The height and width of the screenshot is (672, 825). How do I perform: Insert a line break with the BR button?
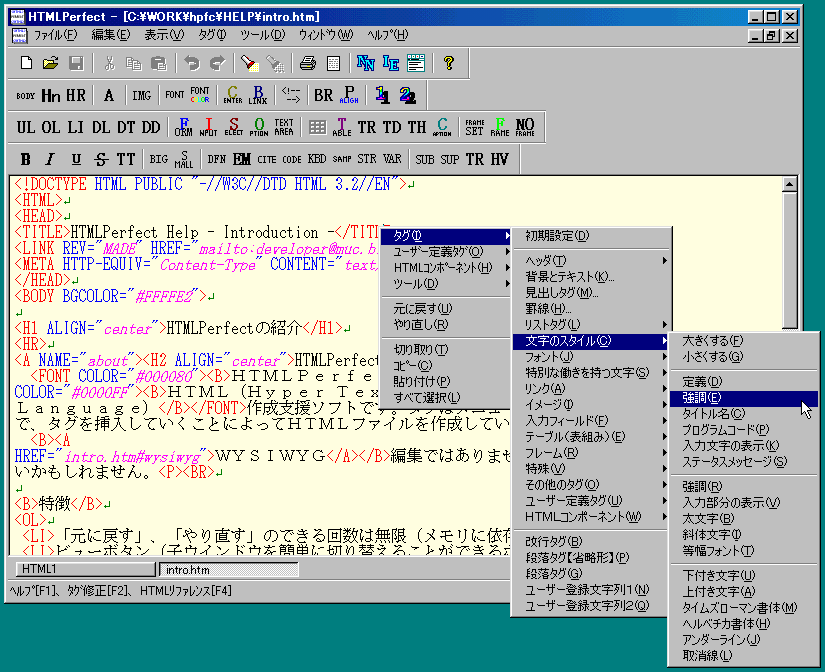pos(324,95)
